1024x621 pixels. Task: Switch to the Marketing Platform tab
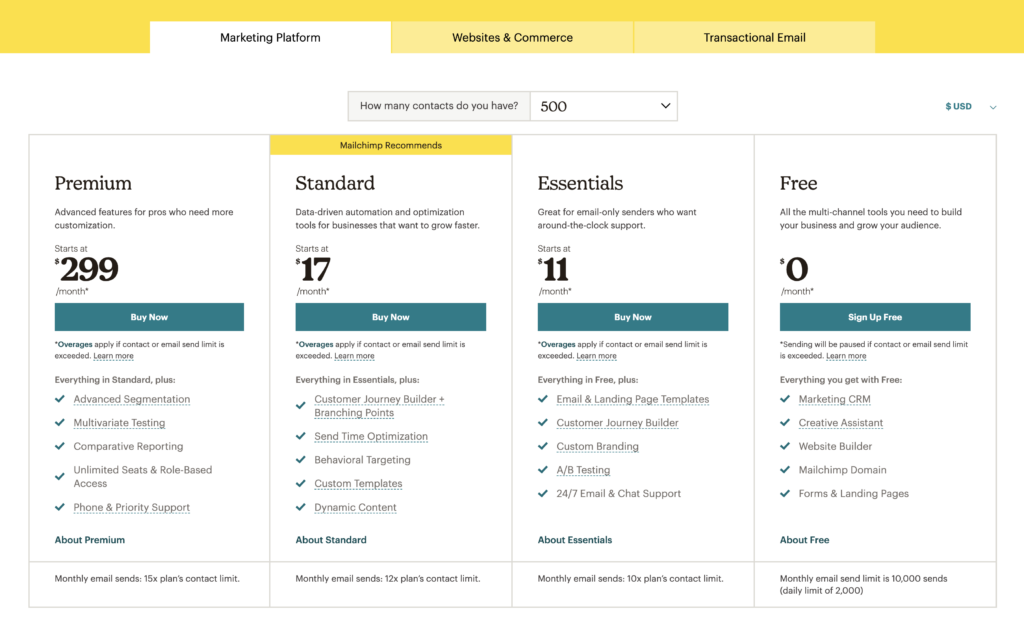[x=270, y=37]
